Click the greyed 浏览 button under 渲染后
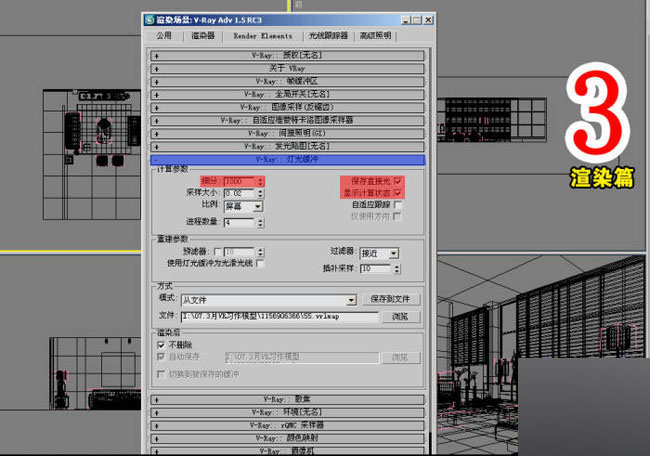This screenshot has width=650, height=456. pyautogui.click(x=400, y=357)
